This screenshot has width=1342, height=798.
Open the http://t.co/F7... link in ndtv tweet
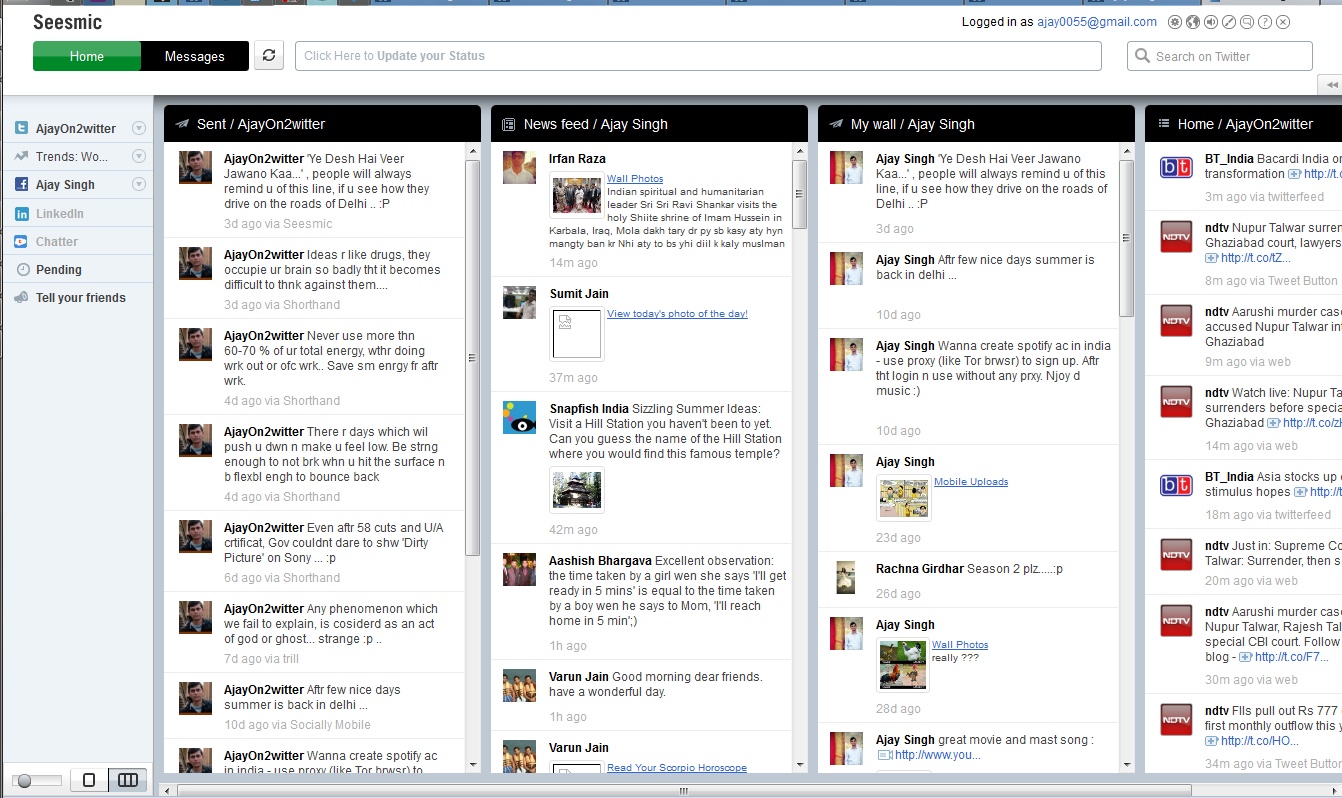point(1291,657)
